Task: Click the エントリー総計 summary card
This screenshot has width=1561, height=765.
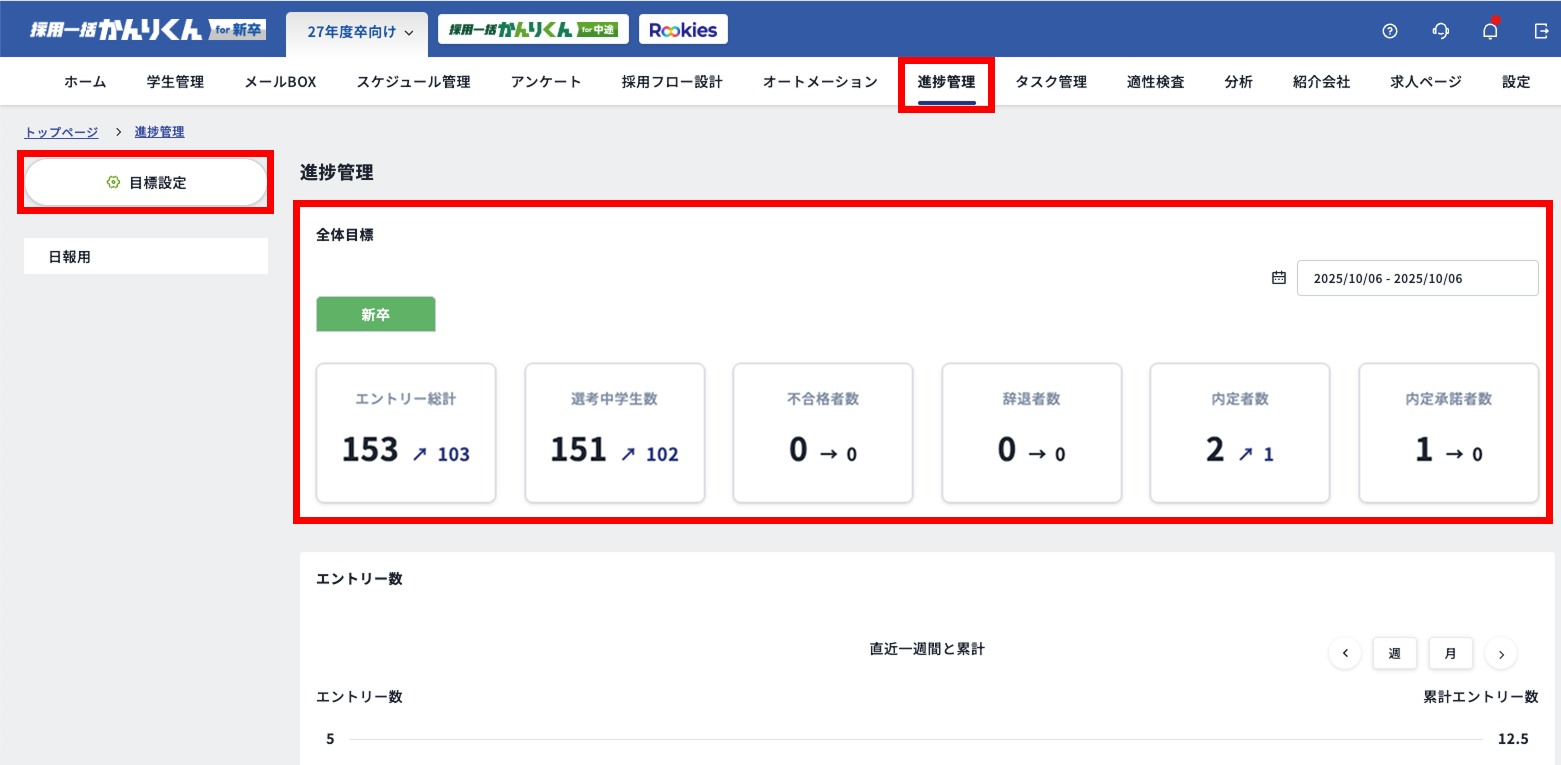Action: point(406,433)
